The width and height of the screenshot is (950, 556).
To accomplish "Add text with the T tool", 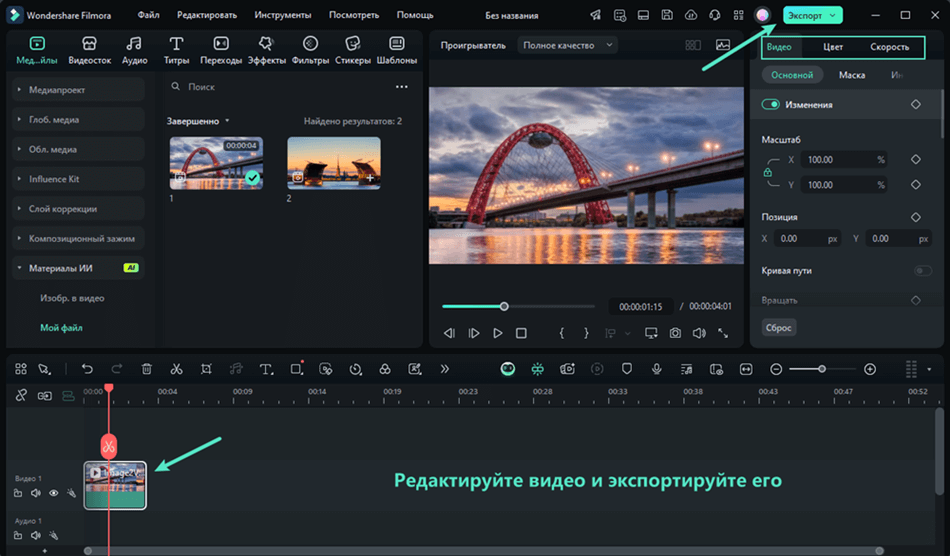I will point(266,369).
